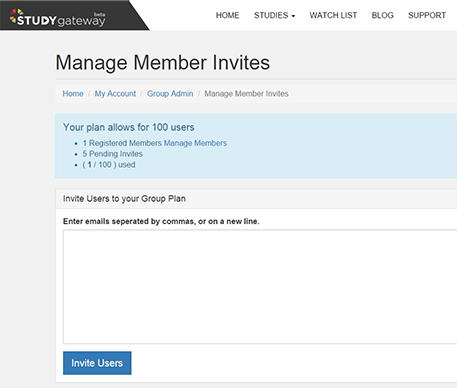Click the Manage Member Invites page heading
The height and width of the screenshot is (388, 457).
163,62
